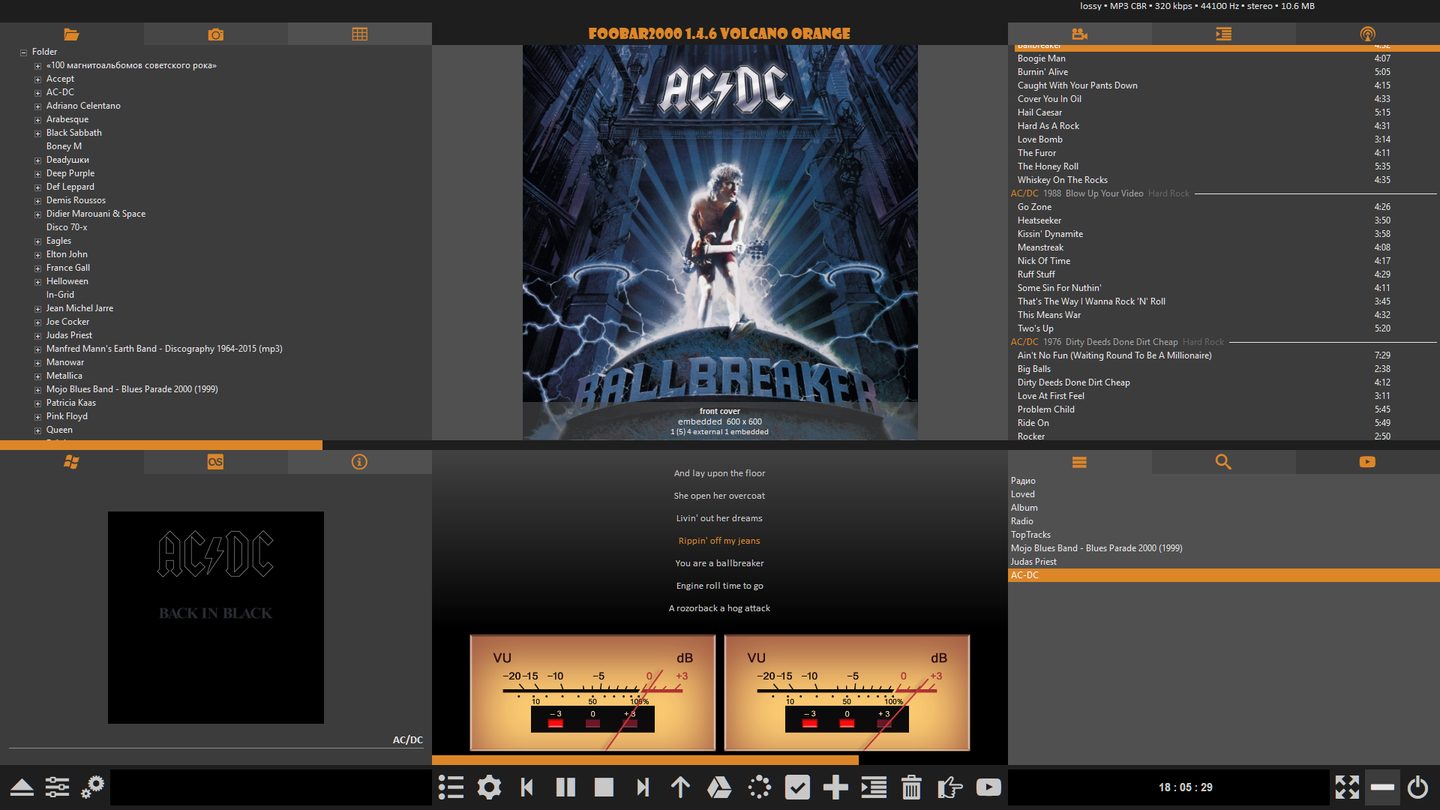This screenshot has width=1440, height=810.
Task: Expand the Adriano Celentano folder
Action: pos(38,106)
